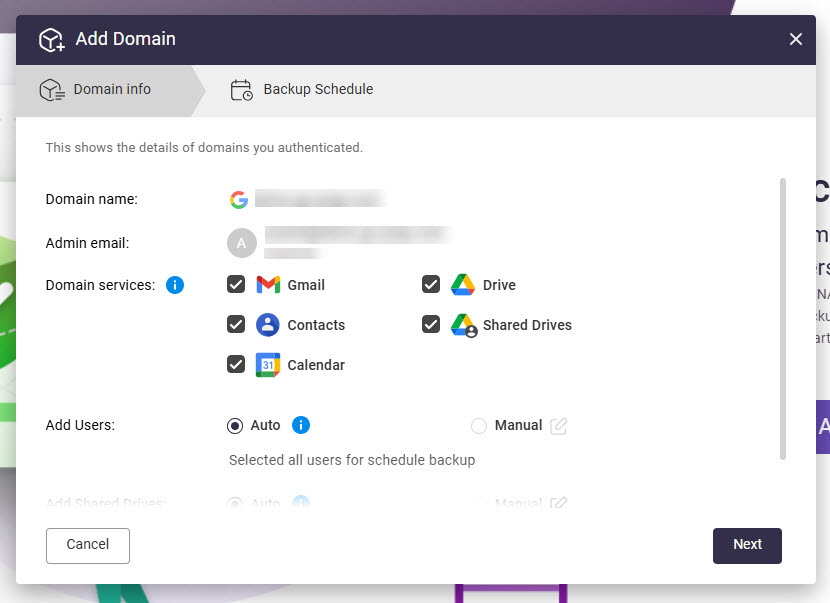Click the Contacts person icon
Viewport: 830px width, 603px height.
coord(268,325)
